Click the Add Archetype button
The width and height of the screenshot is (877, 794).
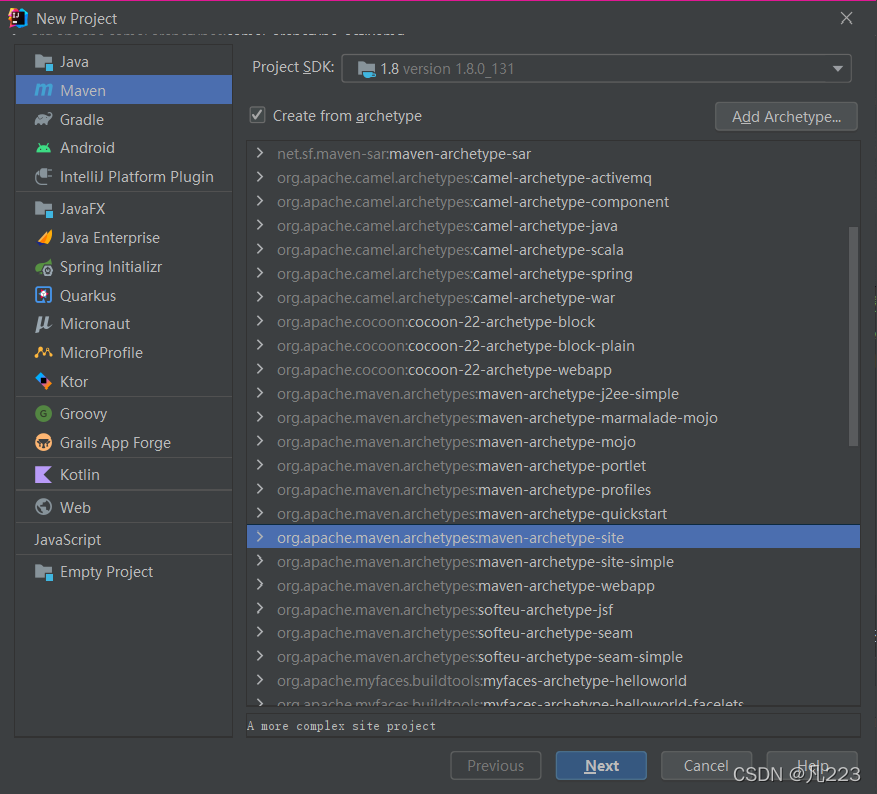pyautogui.click(x=786, y=116)
